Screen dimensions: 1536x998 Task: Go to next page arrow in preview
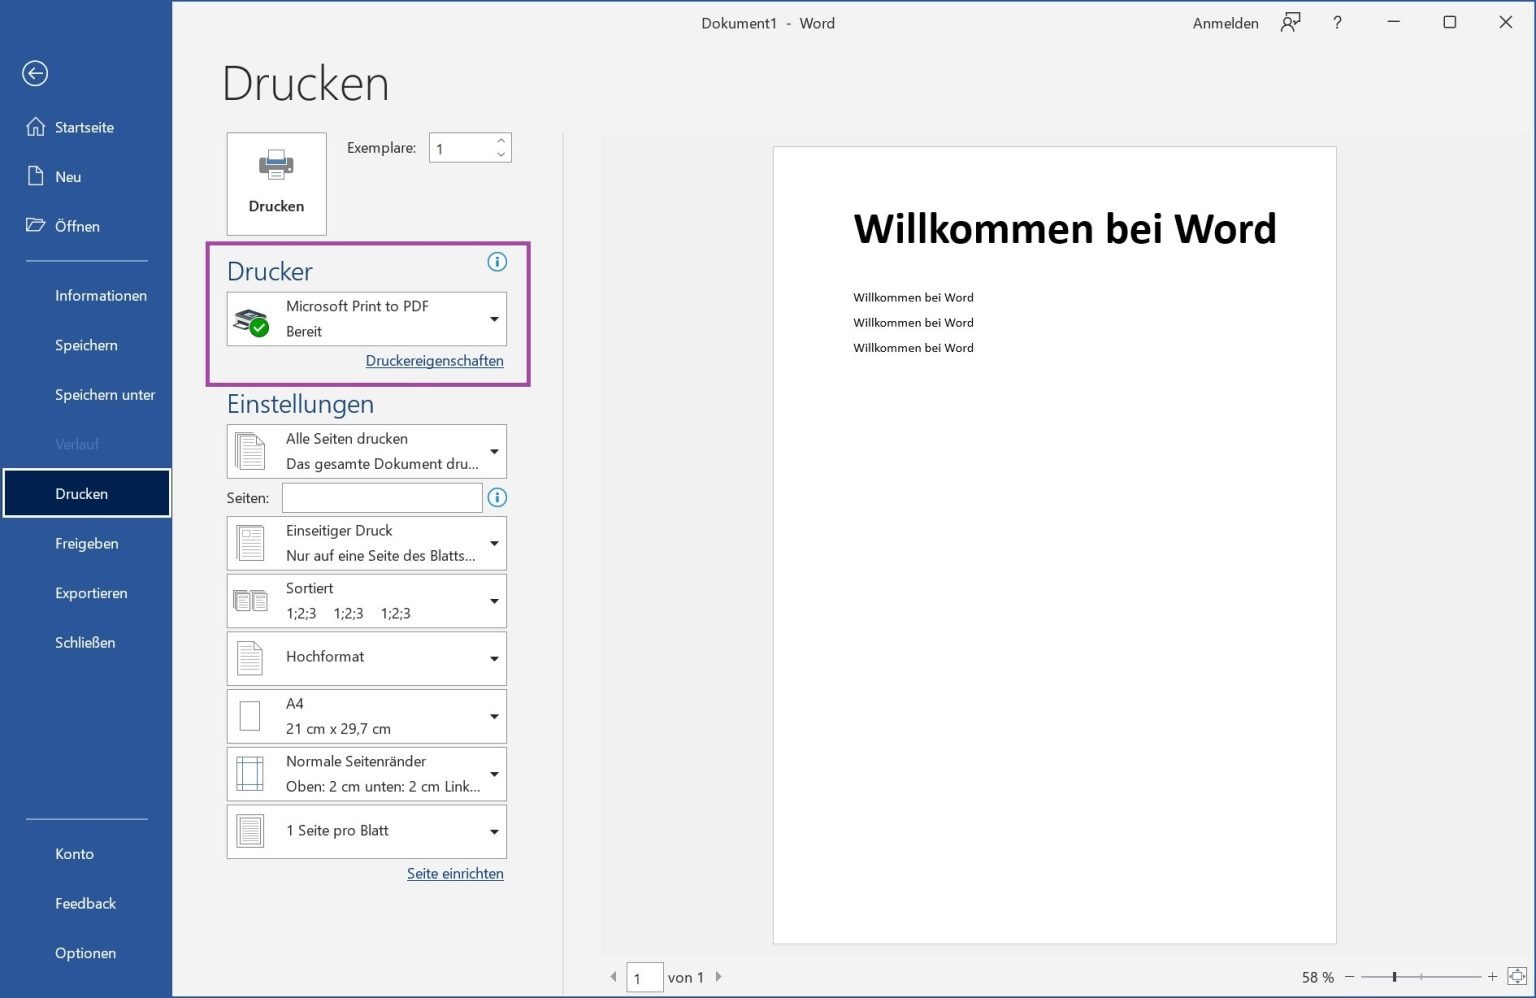coord(718,977)
